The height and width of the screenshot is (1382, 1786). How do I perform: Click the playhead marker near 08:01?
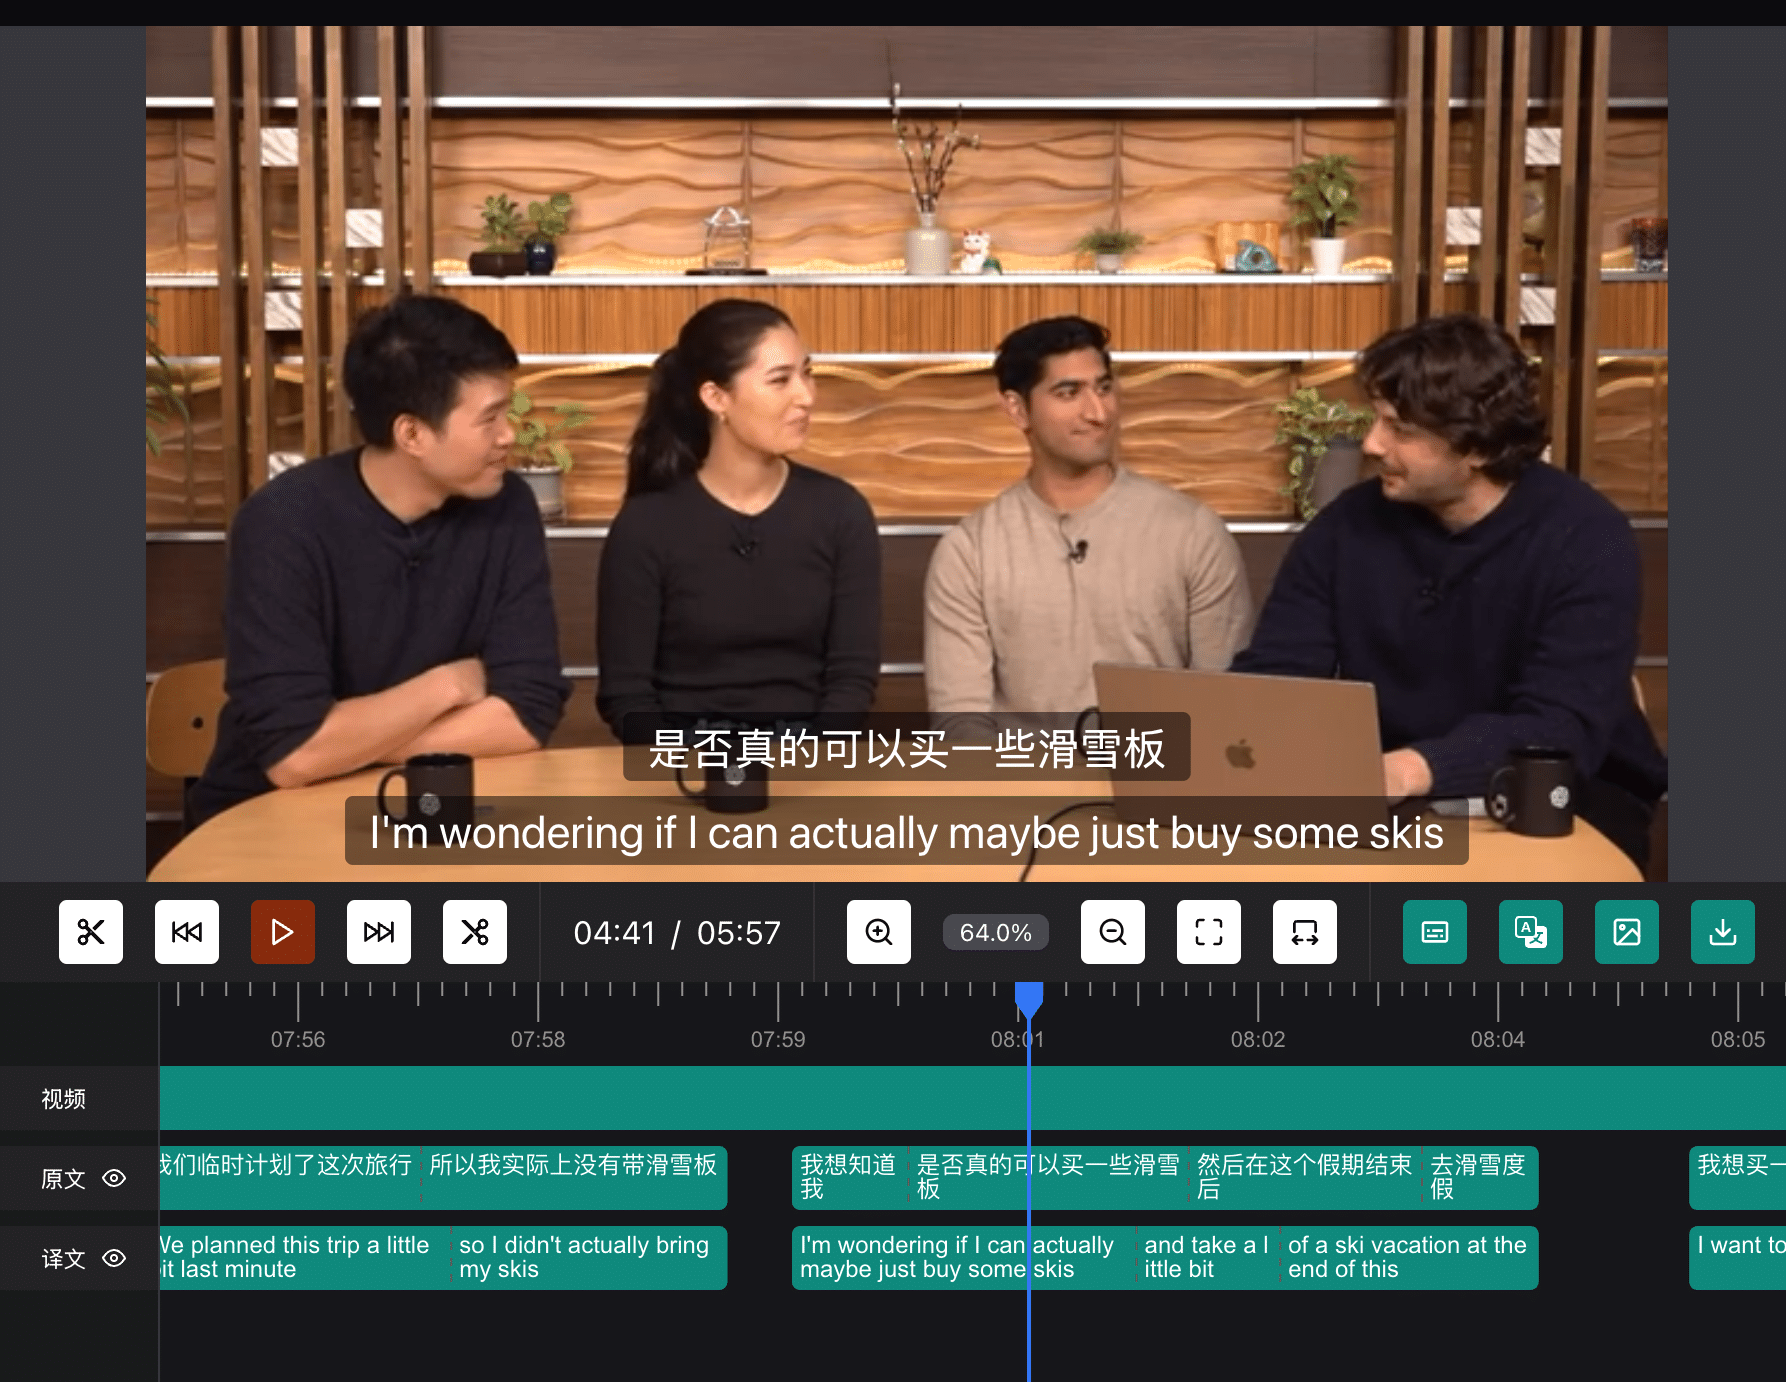click(1030, 995)
